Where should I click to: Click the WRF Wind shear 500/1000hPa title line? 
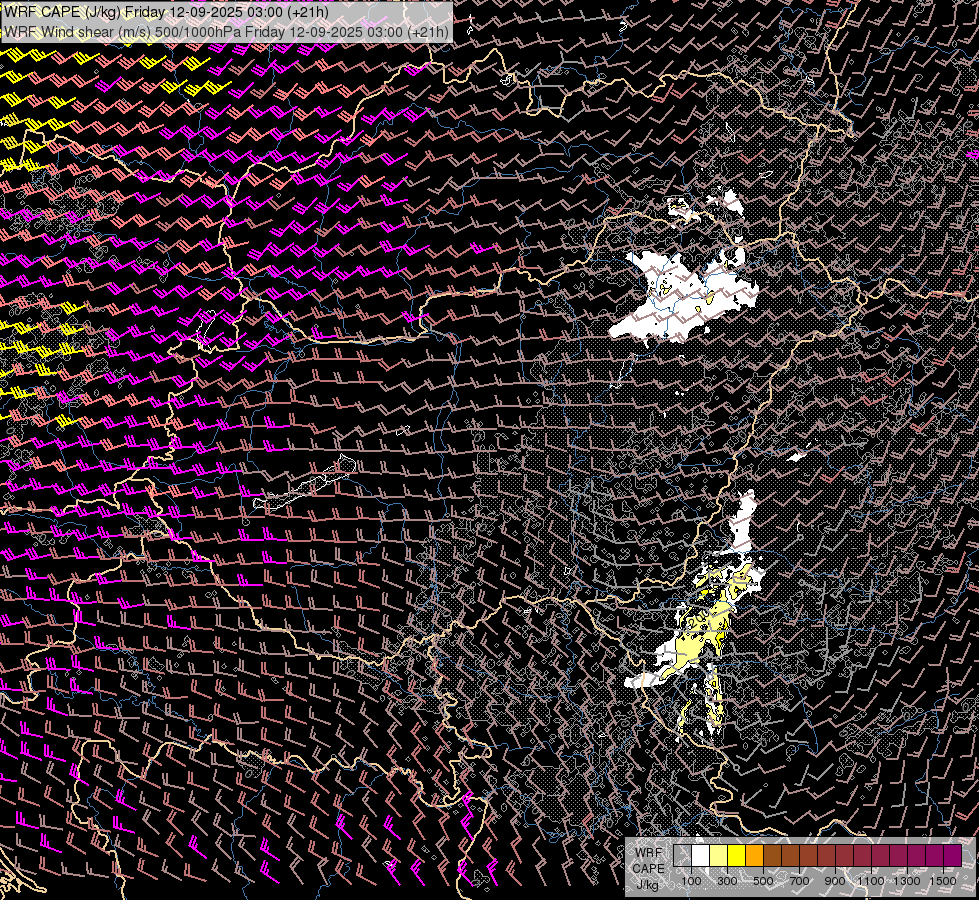226,32
